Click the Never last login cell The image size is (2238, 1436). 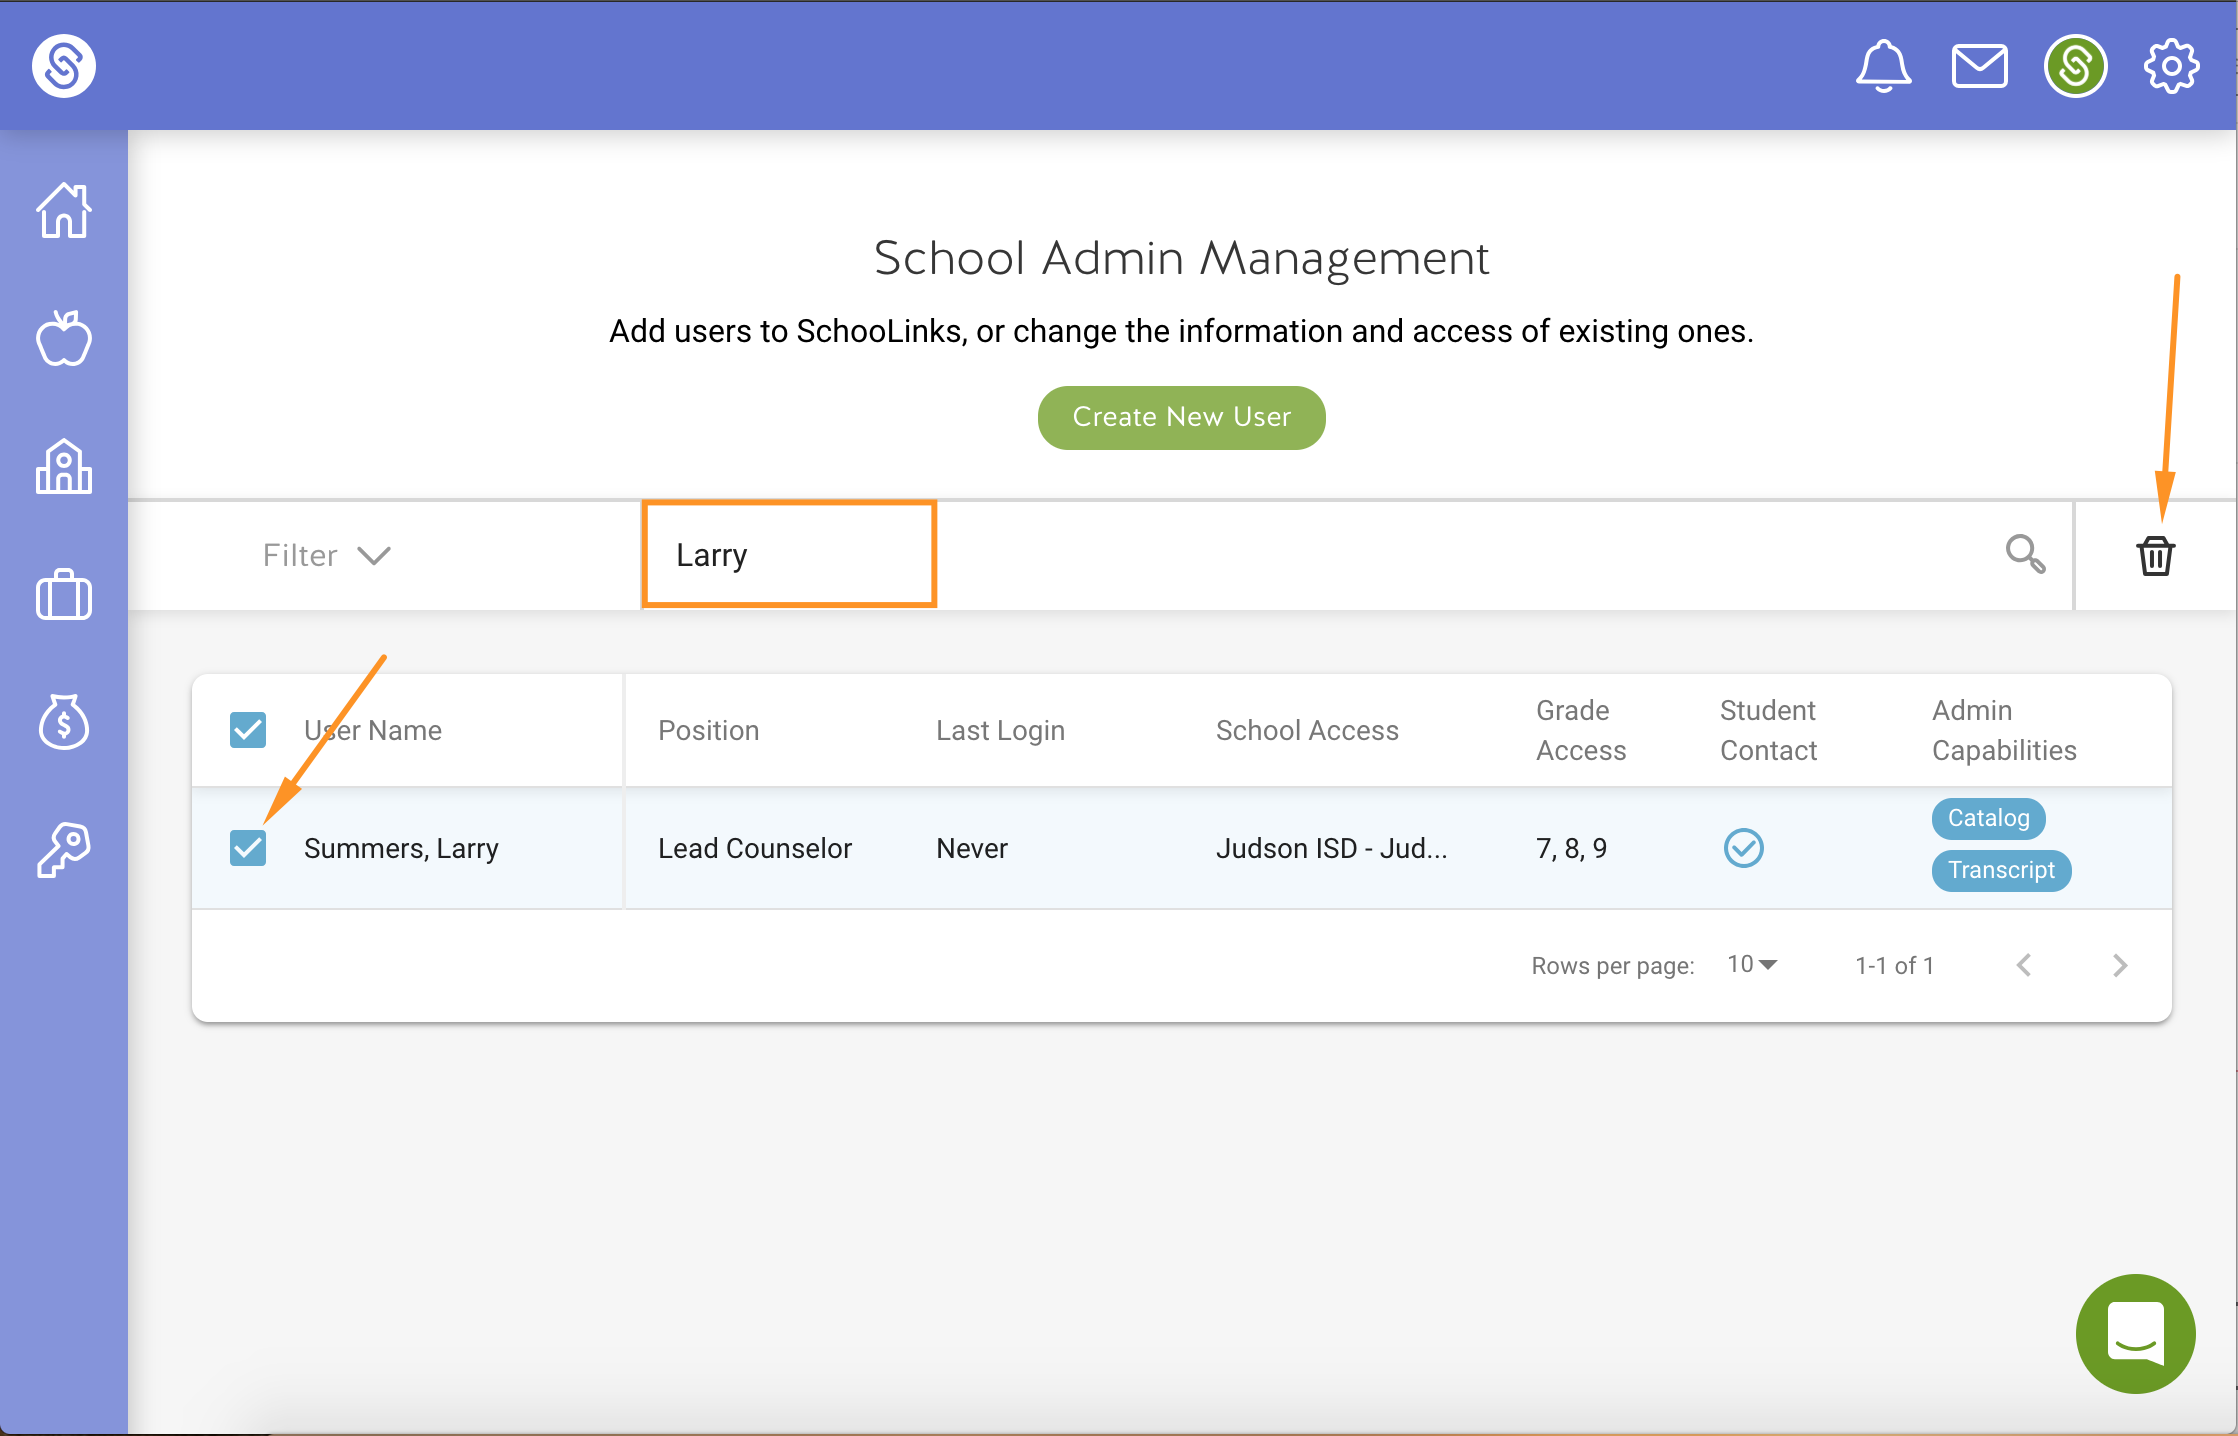[x=972, y=848]
